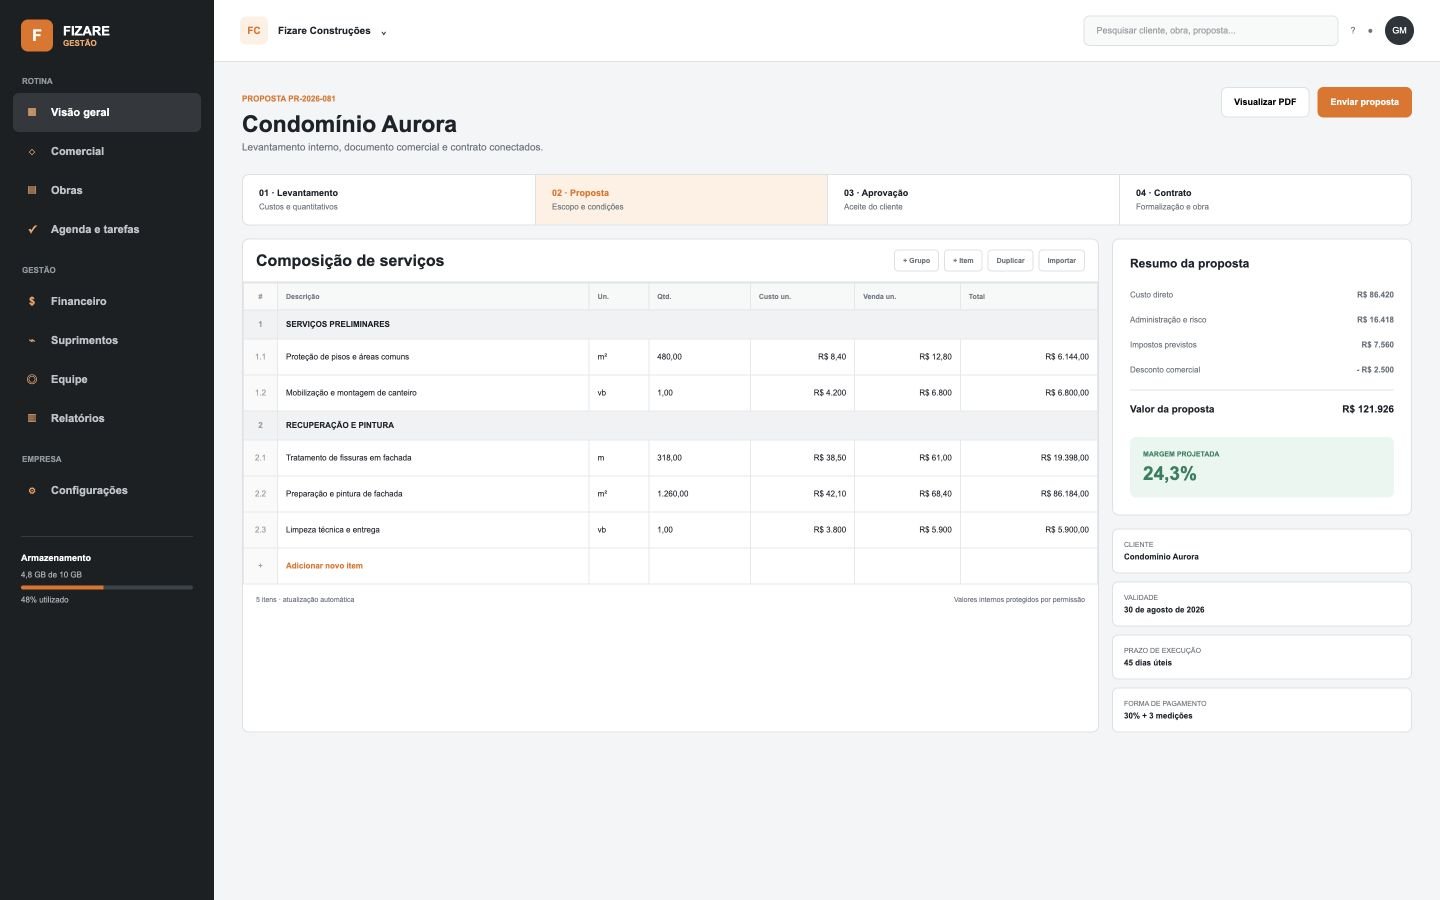Click the Importar button
Image resolution: width=1440 pixels, height=900 pixels.
pos(1062,261)
